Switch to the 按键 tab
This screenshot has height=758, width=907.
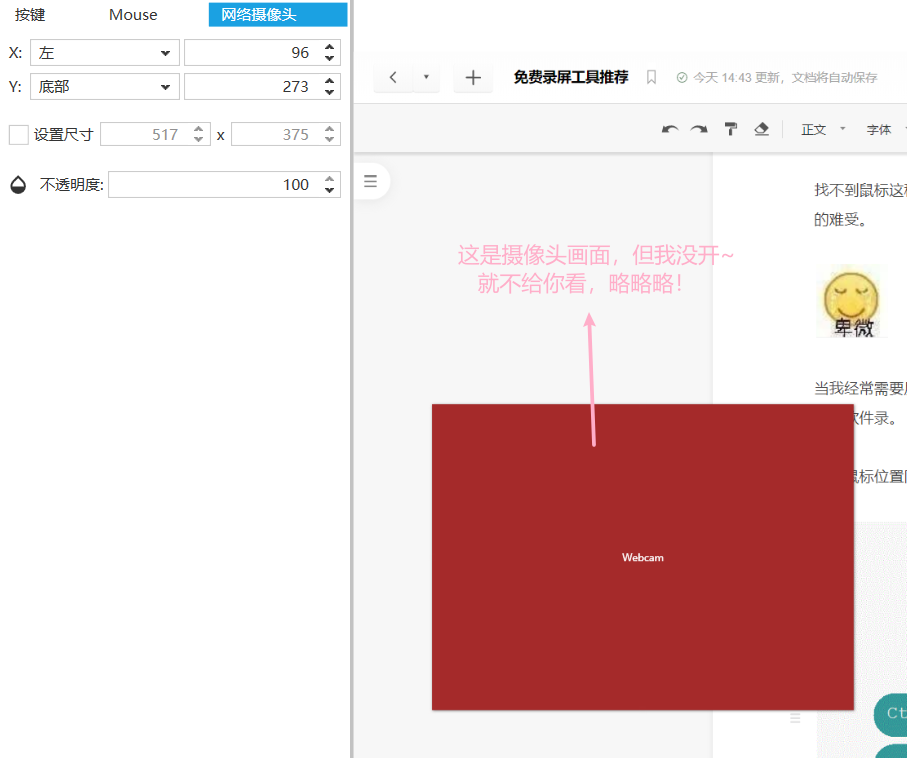click(30, 15)
